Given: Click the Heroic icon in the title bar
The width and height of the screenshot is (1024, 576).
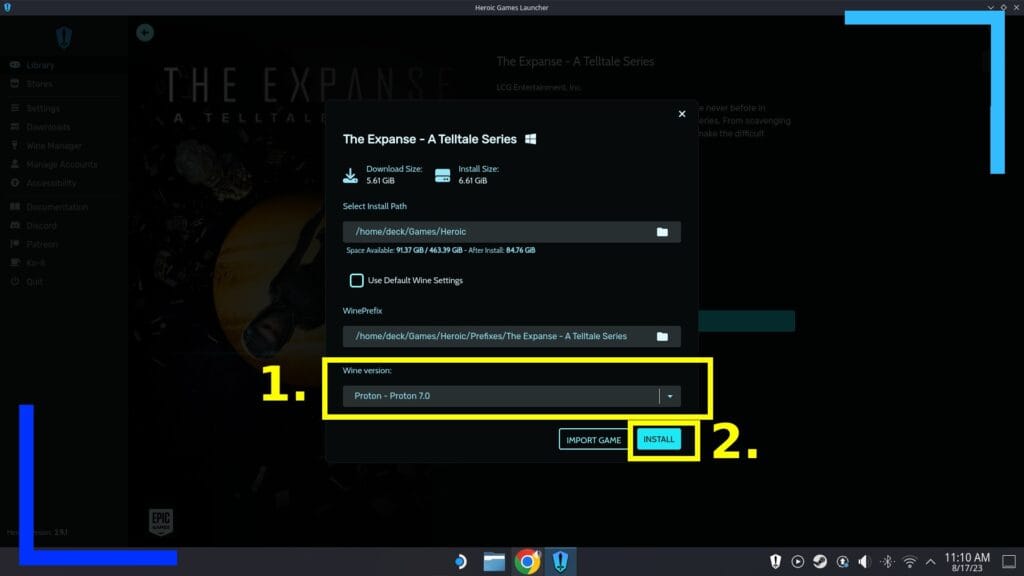Looking at the screenshot, I should [x=7, y=7].
